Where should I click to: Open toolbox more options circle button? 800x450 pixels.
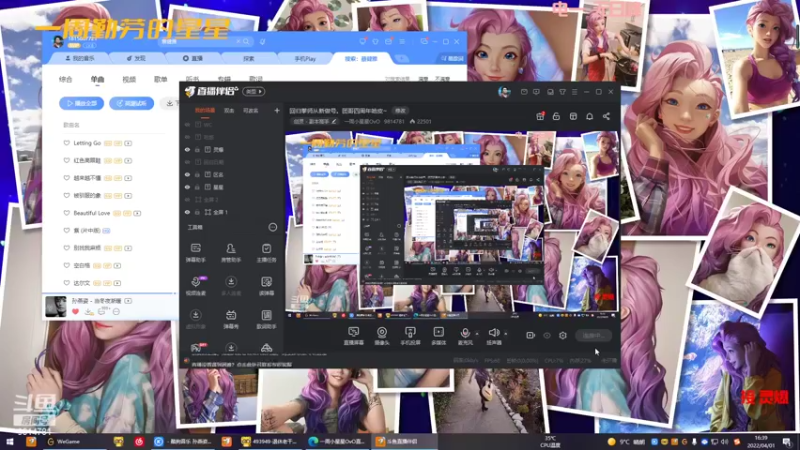point(273,227)
